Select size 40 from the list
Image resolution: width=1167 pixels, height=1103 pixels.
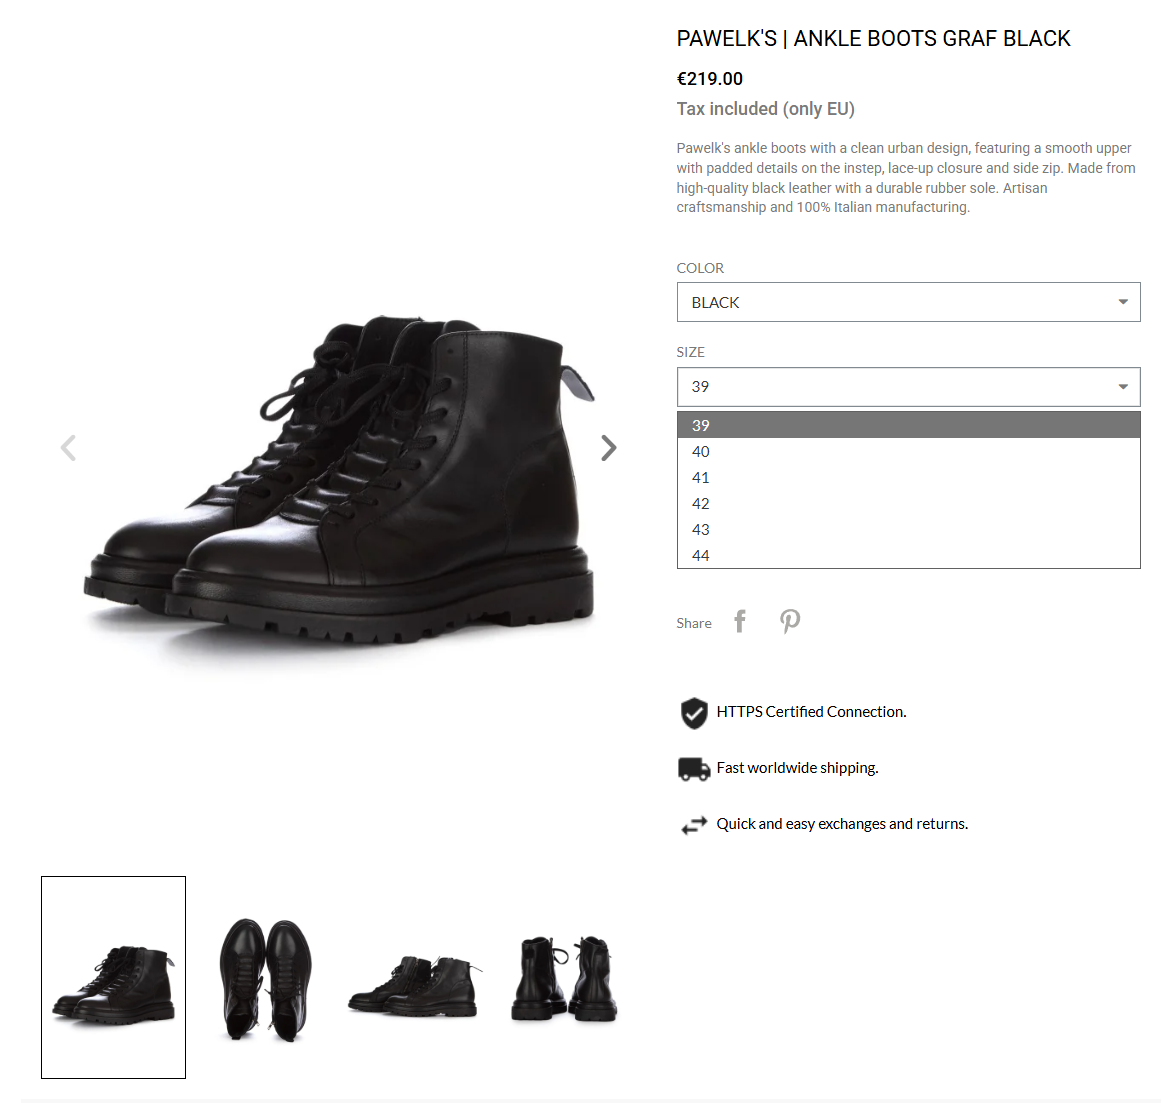tap(908, 452)
